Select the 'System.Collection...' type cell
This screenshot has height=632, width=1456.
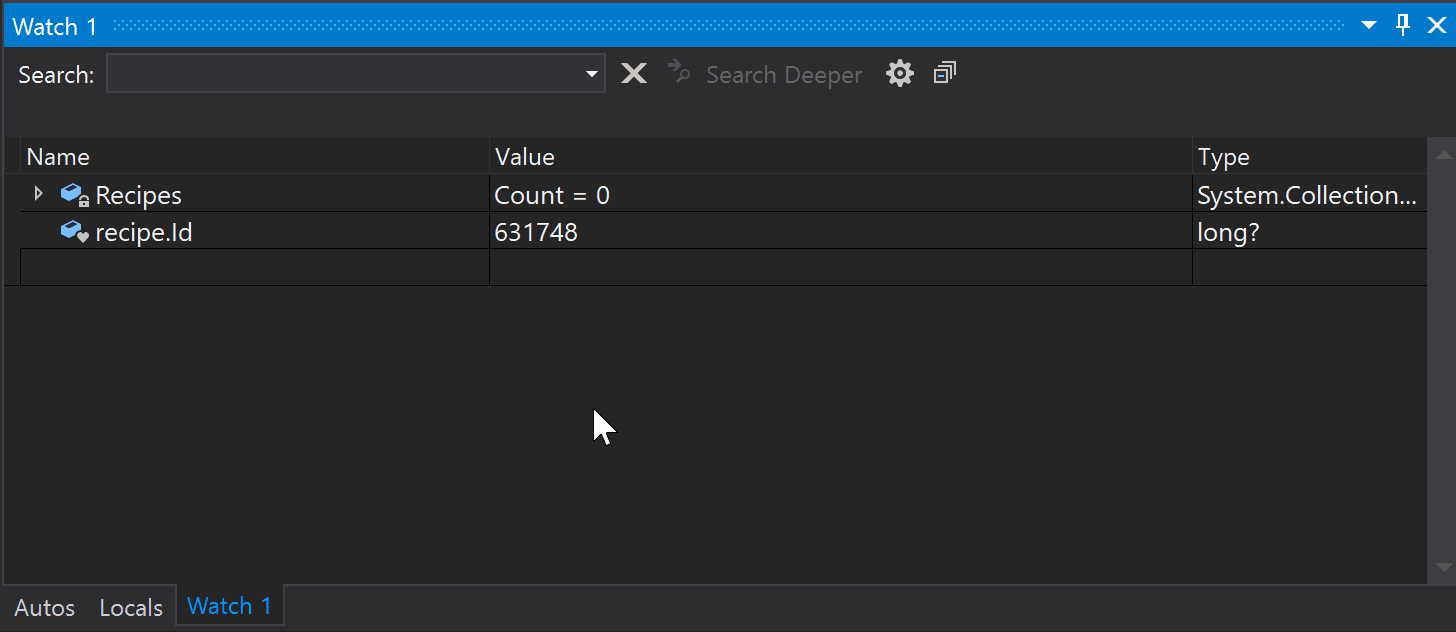pyautogui.click(x=1310, y=194)
